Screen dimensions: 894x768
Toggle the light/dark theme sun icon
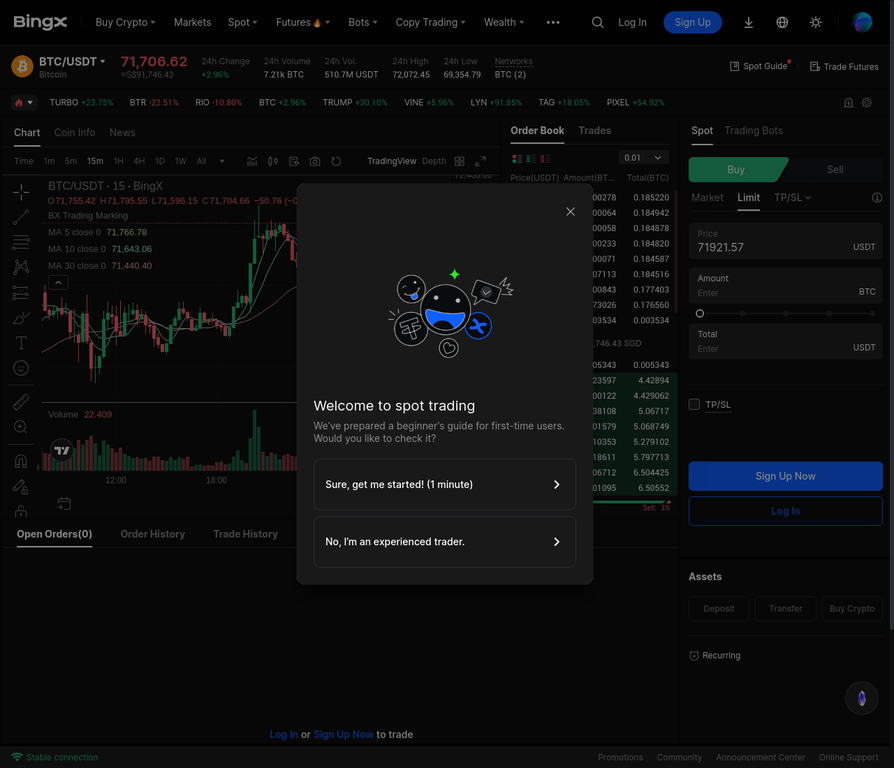pos(816,22)
